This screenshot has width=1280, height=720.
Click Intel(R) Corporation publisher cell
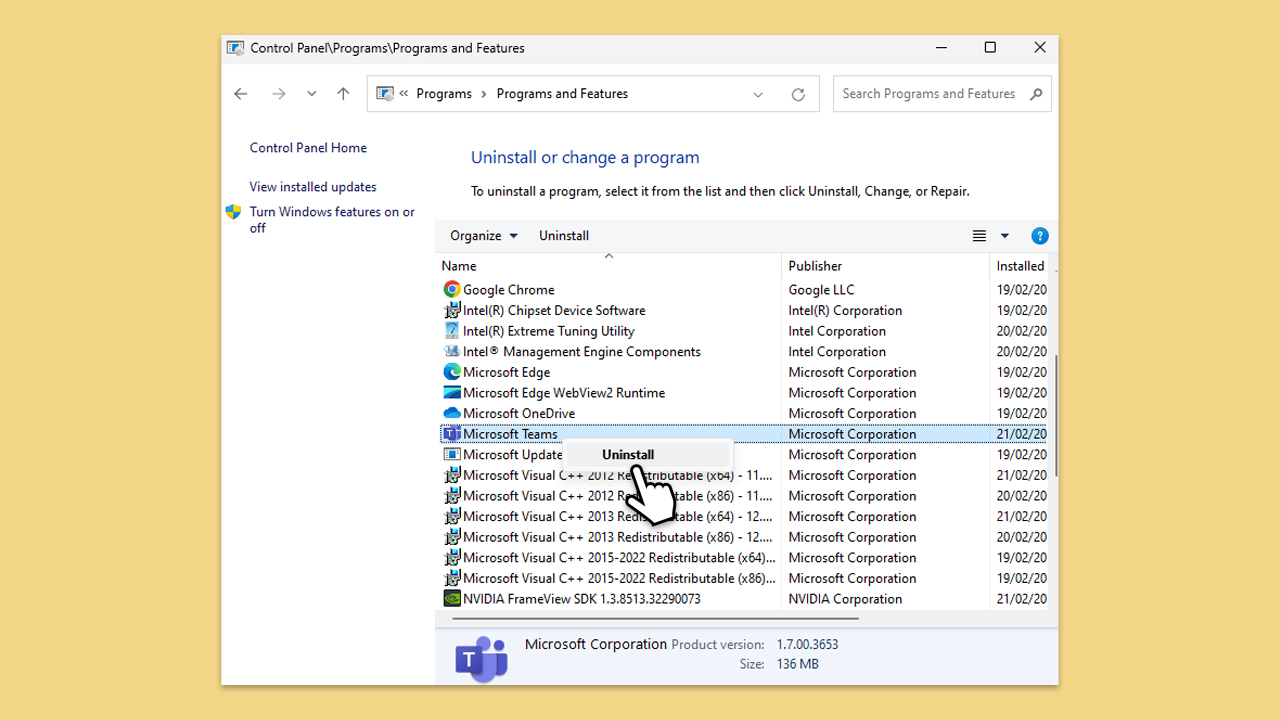[x=845, y=310]
